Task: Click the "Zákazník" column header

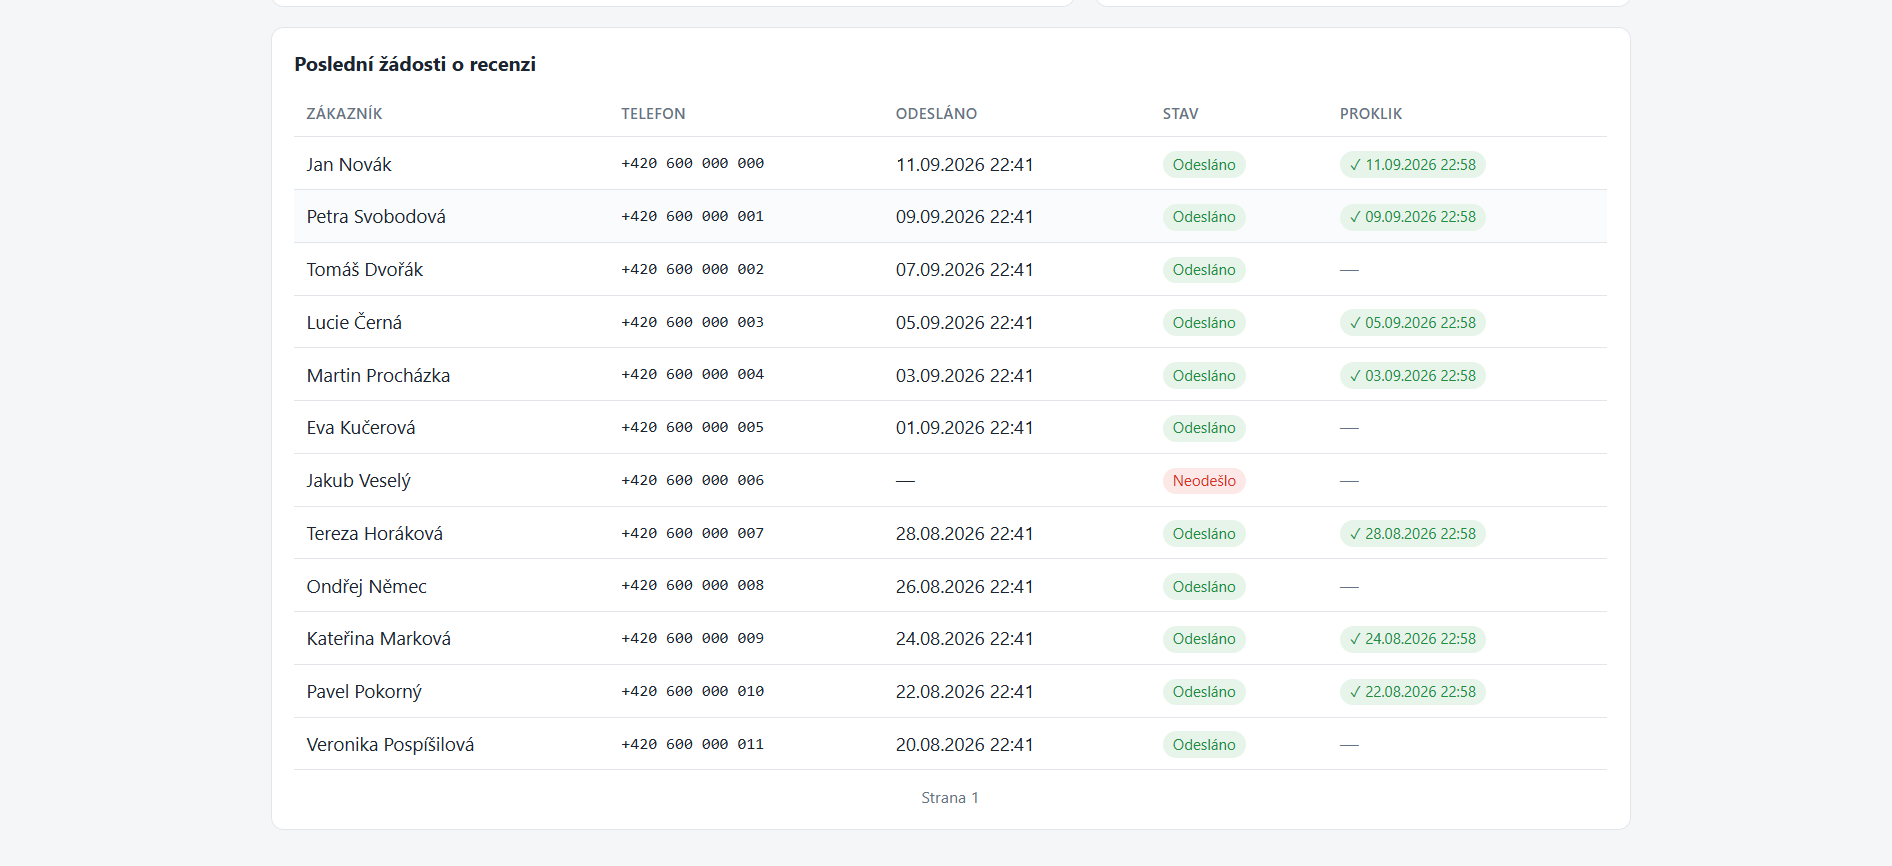Action: click(x=344, y=114)
